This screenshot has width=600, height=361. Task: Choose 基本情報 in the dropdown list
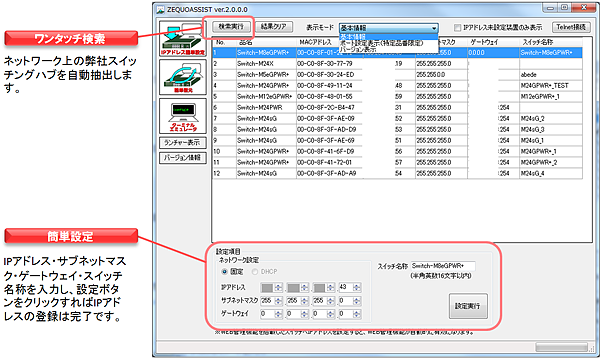coord(388,37)
